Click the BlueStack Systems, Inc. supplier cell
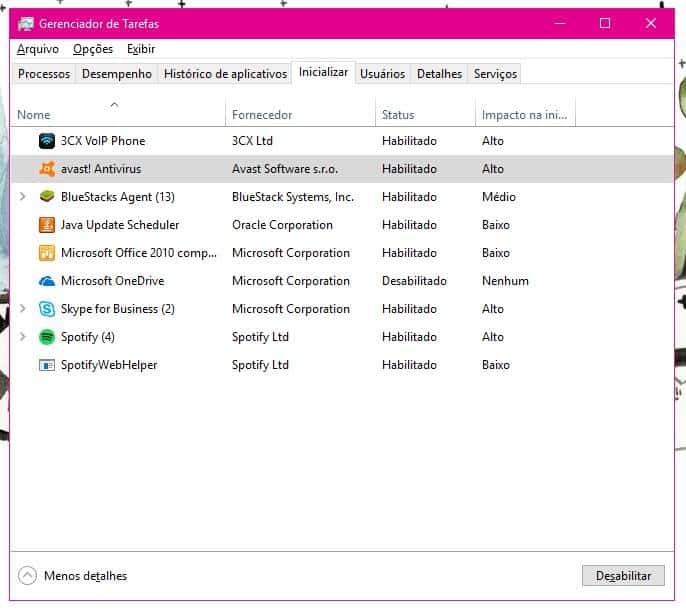This screenshot has height=610, width=686. 293,197
